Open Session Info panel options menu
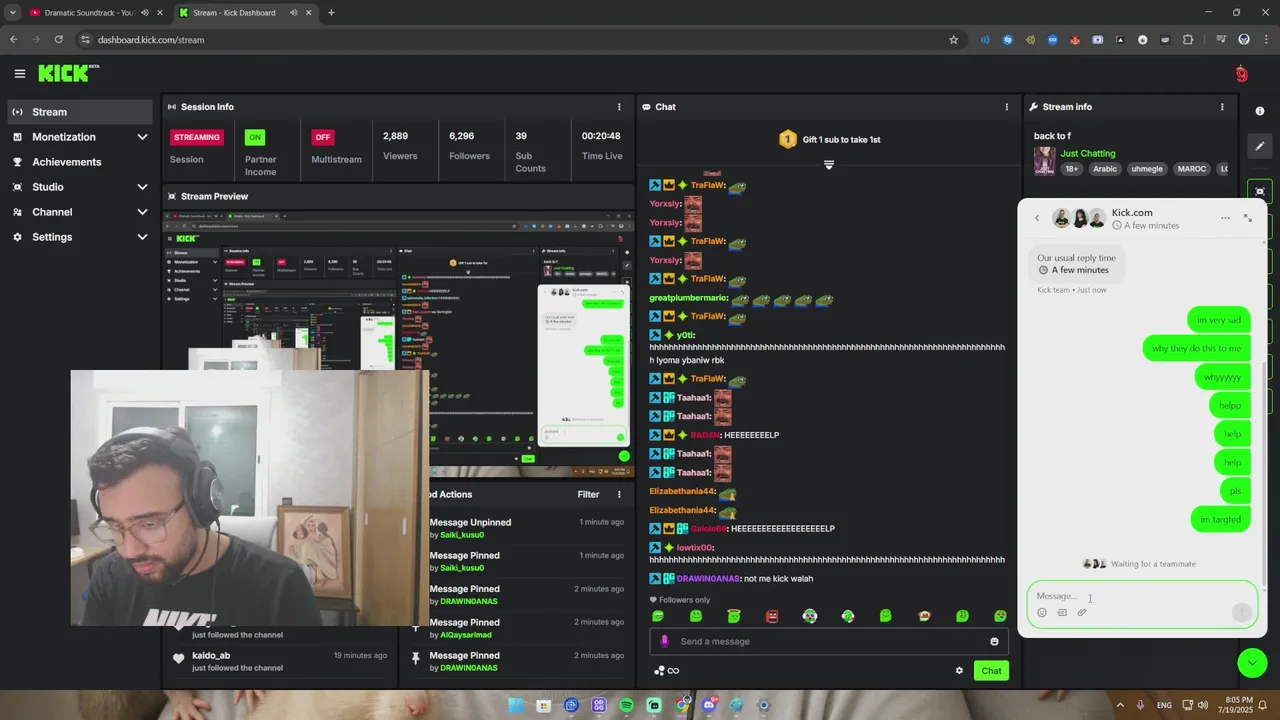 pyautogui.click(x=619, y=107)
